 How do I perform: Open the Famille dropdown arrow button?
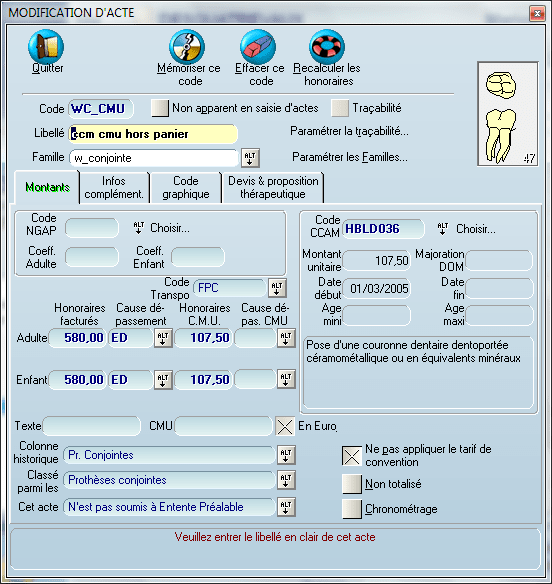pos(250,158)
